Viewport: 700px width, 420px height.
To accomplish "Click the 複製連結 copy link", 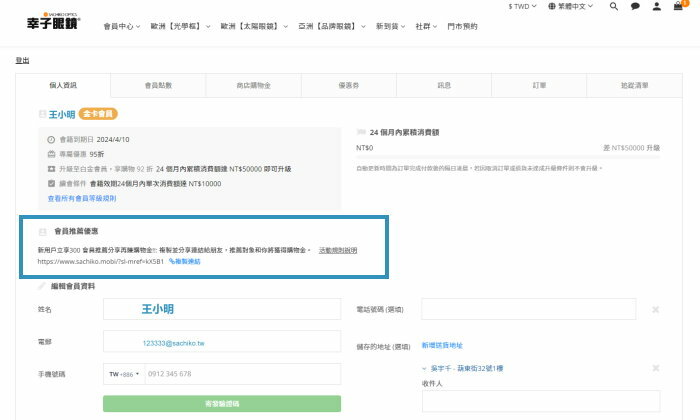I will [x=184, y=260].
